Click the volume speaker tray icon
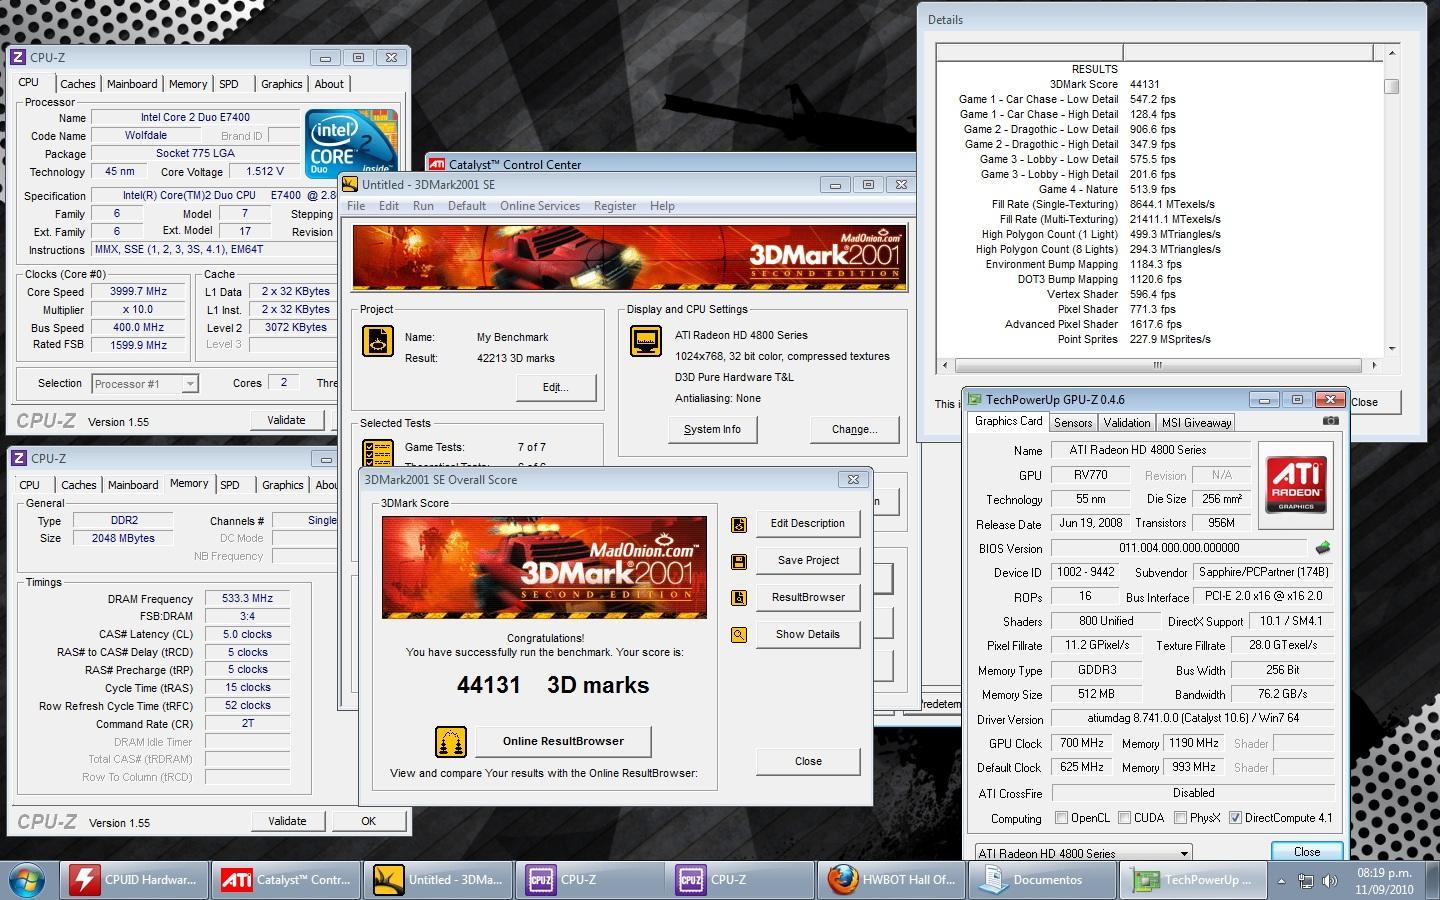Viewport: 1440px width, 900px height. [1329, 881]
